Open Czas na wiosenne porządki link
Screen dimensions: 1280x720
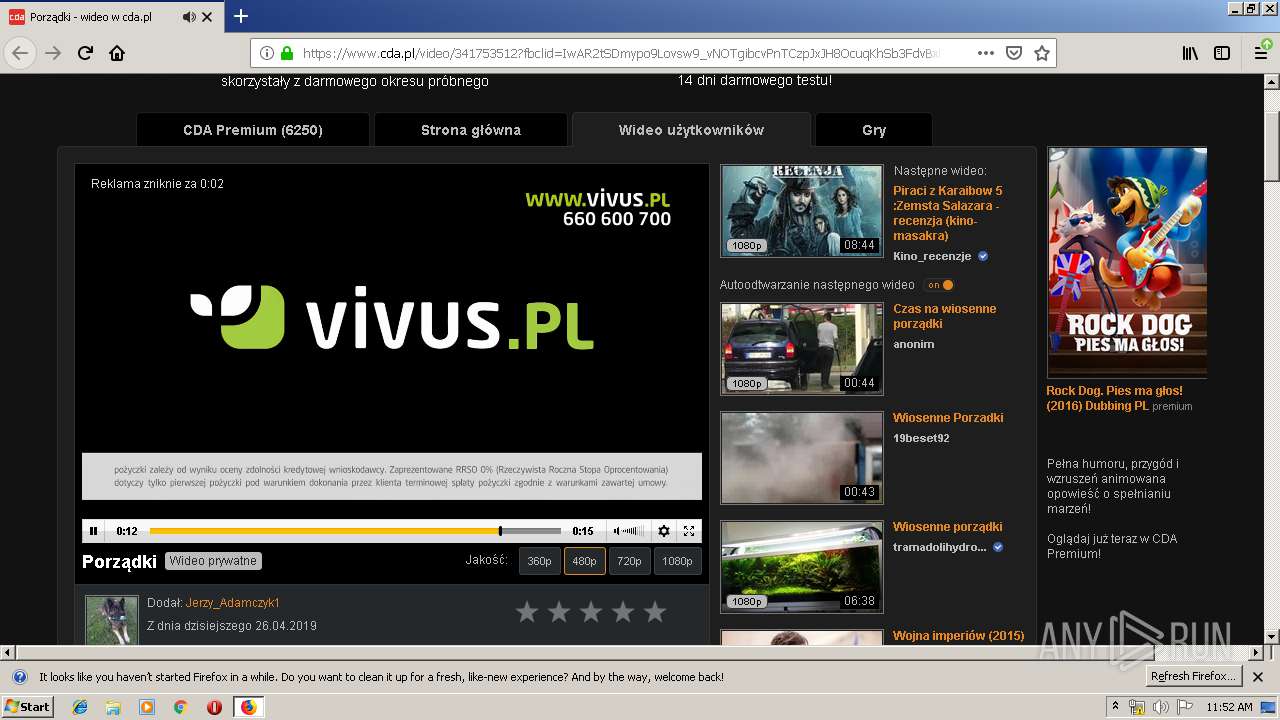tap(945, 316)
